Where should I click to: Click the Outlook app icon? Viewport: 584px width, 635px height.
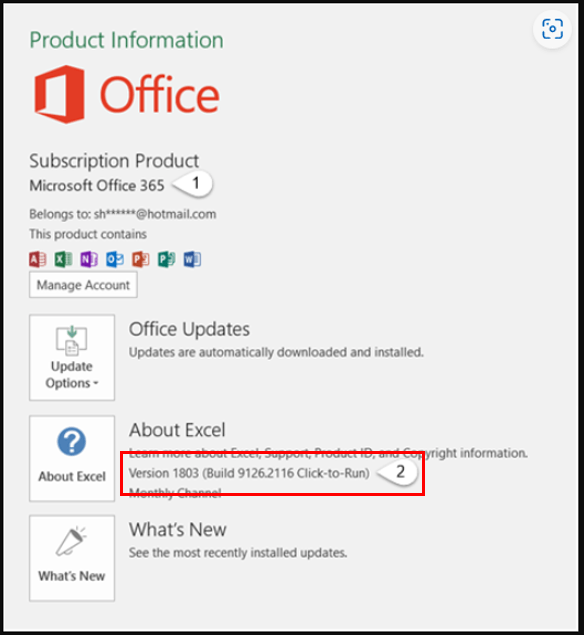coord(115,259)
